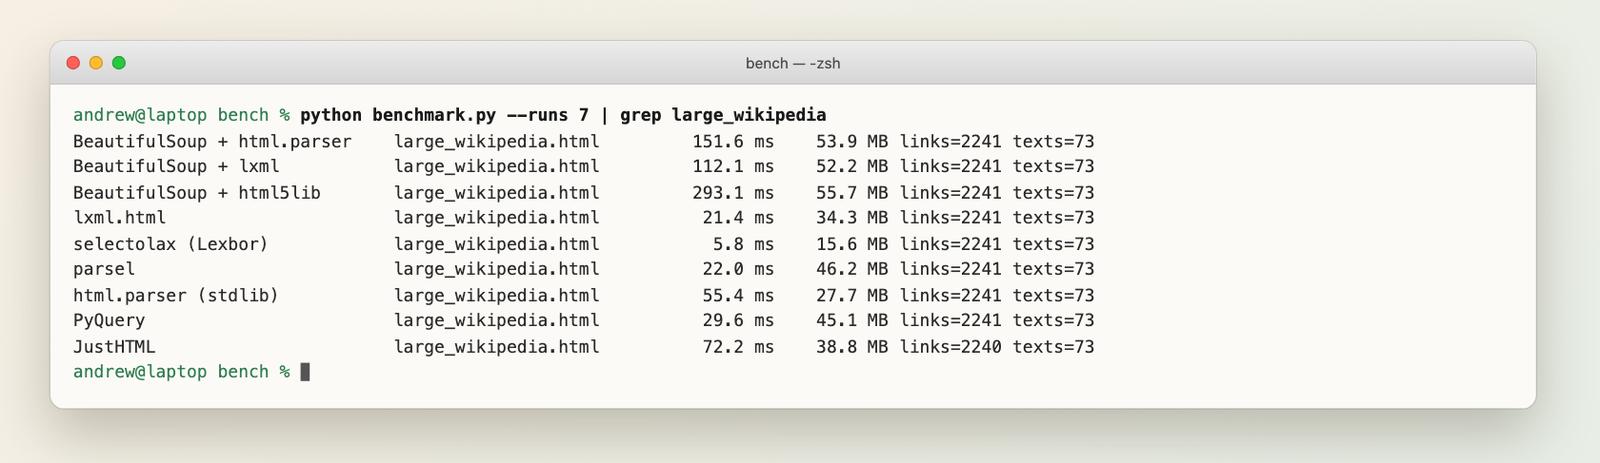Click the '55.7 MB' memory value
The height and width of the screenshot is (463, 1600).
pyautogui.click(x=852, y=192)
